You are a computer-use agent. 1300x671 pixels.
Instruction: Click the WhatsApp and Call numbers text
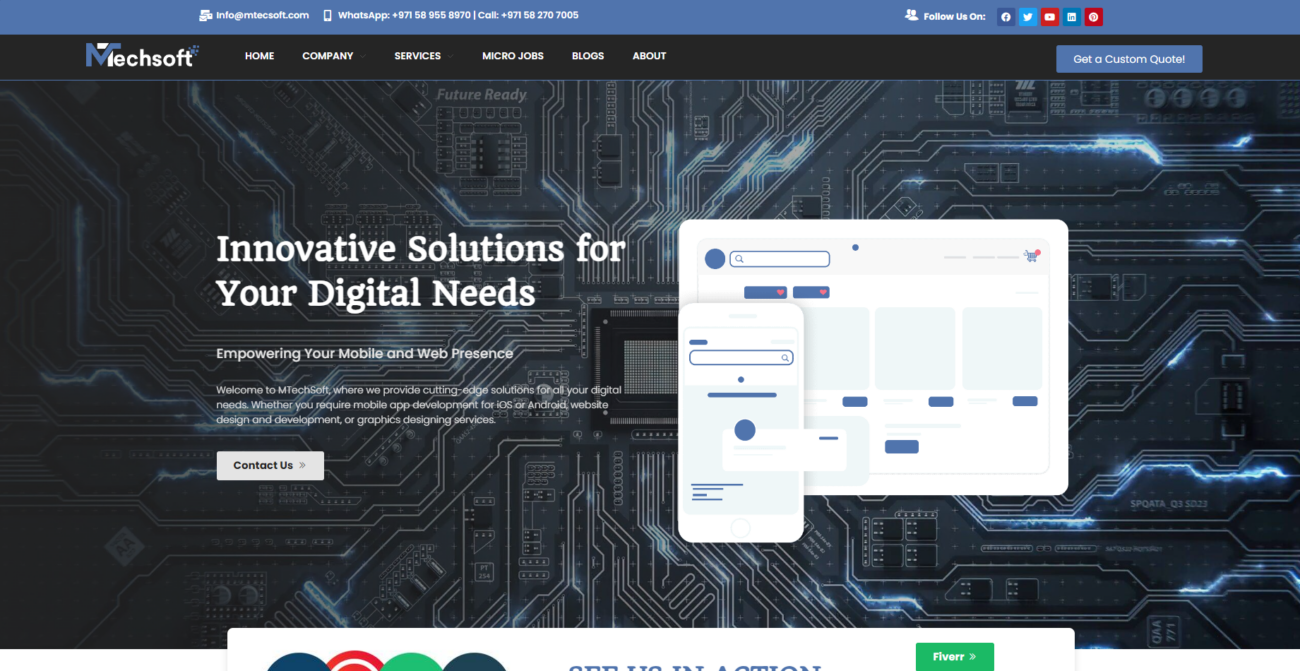458,15
